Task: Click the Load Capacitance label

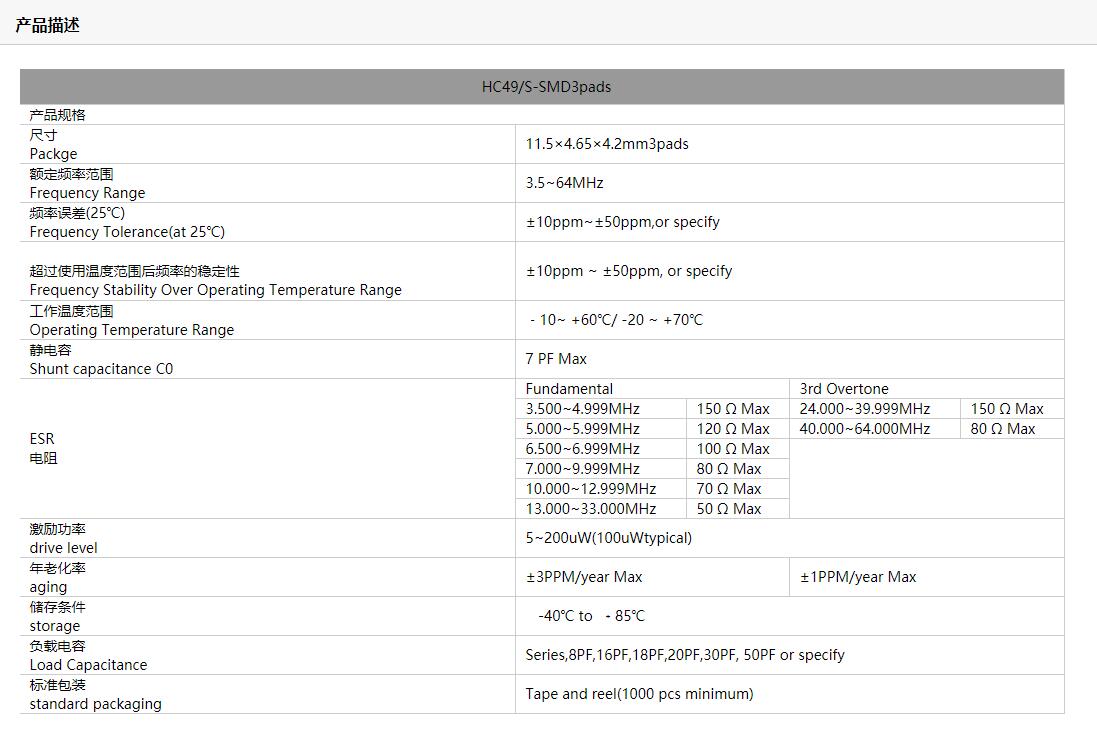Action: click(88, 665)
